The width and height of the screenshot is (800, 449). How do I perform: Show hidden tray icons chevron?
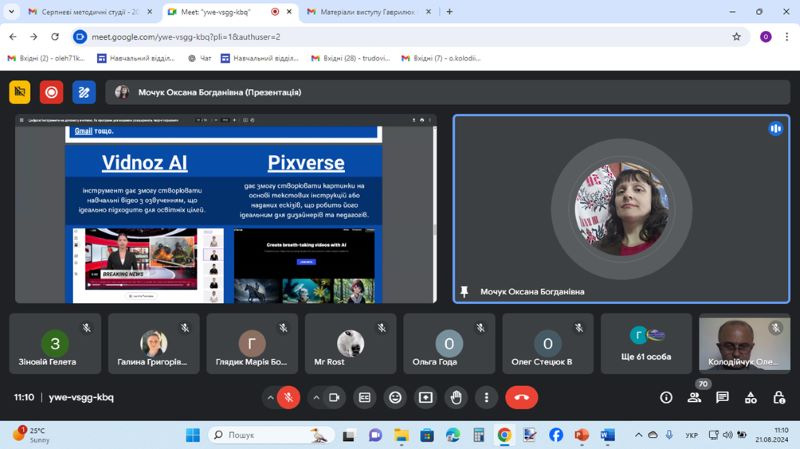(638, 435)
